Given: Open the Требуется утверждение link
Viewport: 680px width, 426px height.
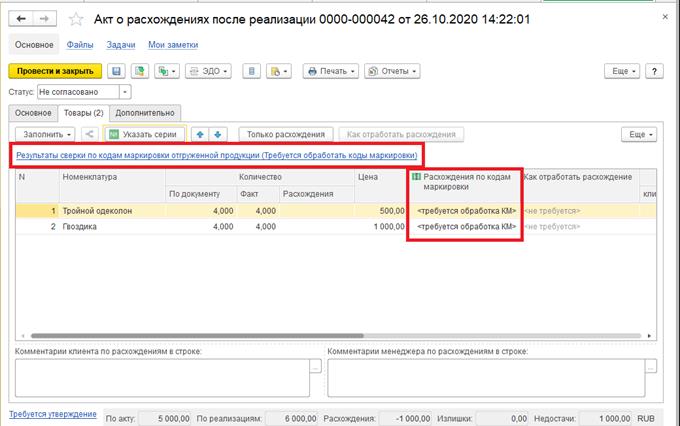Looking at the screenshot, I should tap(53, 414).
